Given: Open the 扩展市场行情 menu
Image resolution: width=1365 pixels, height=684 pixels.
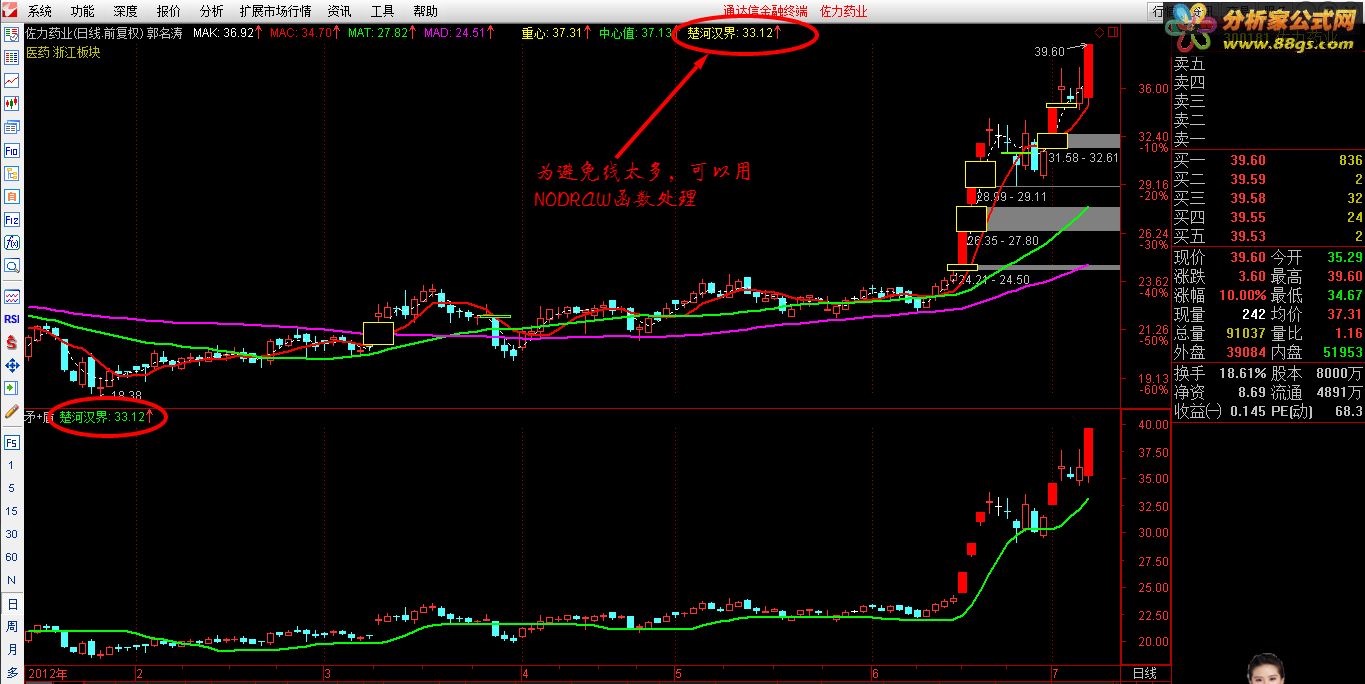Looking at the screenshot, I should pos(275,12).
